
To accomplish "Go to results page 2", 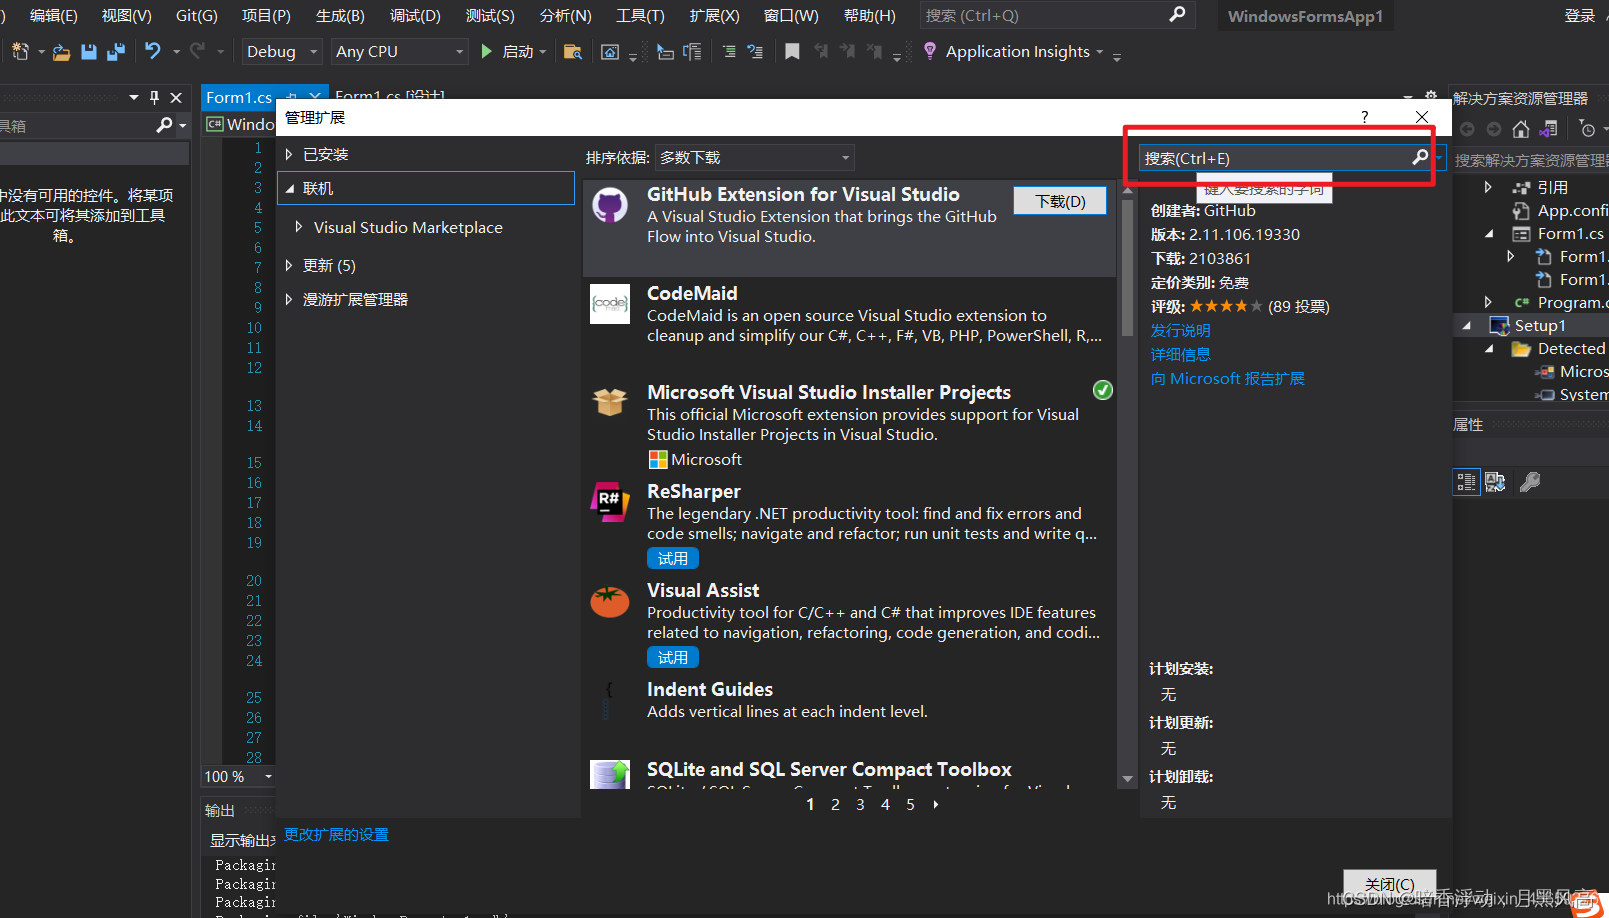I will 835,804.
